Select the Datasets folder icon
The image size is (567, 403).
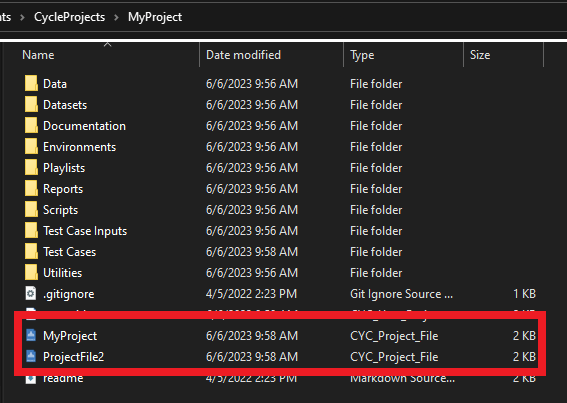tap(31, 105)
